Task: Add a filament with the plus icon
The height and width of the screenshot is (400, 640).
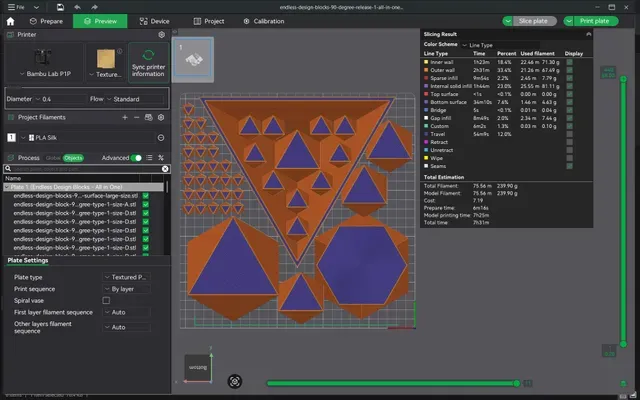Action: (125, 118)
